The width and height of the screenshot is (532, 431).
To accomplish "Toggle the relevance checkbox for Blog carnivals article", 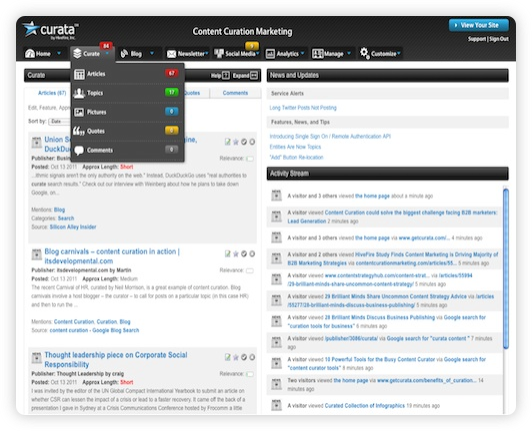I will click(250, 270).
